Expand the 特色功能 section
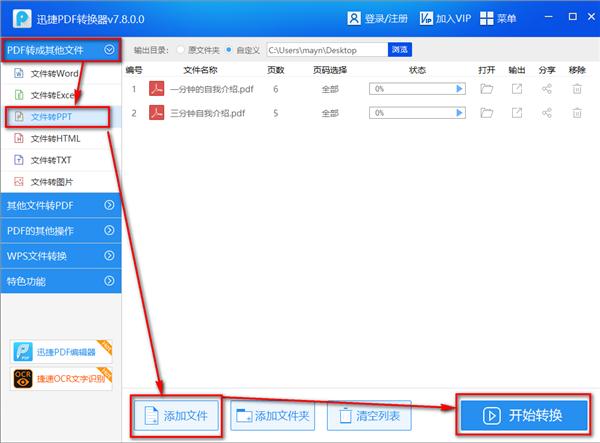The height and width of the screenshot is (443, 600). click(109, 281)
